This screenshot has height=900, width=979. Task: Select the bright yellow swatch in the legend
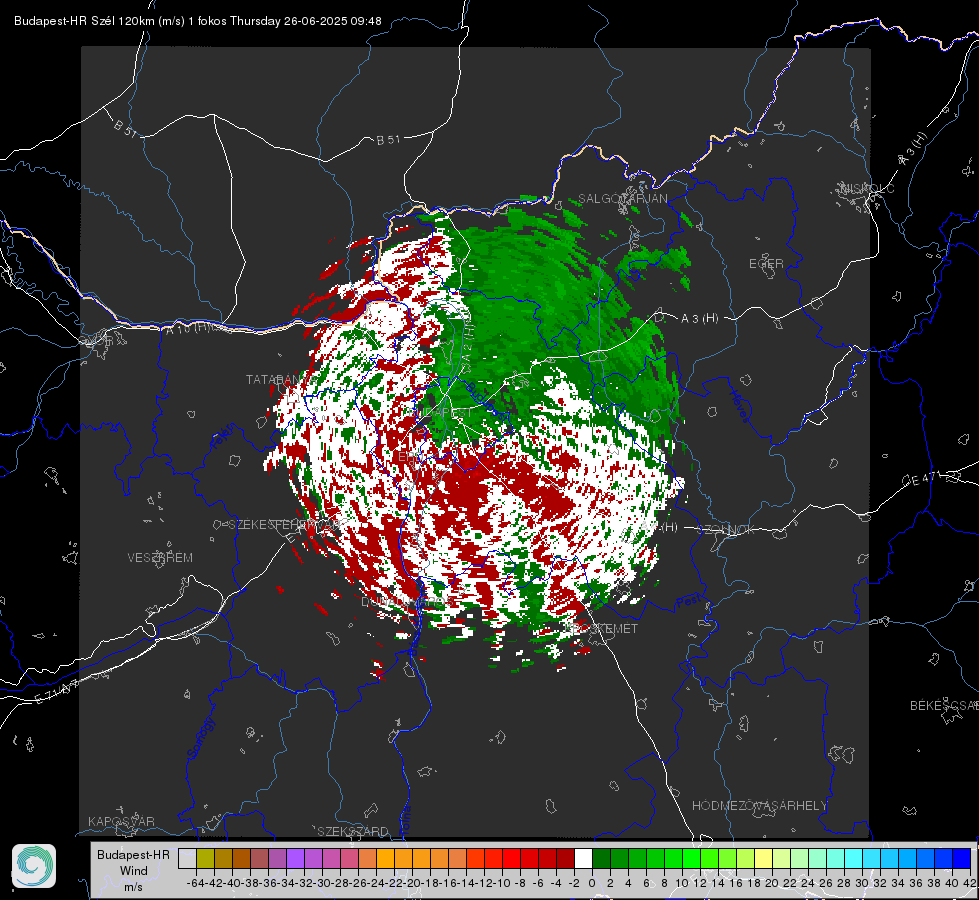click(x=764, y=858)
